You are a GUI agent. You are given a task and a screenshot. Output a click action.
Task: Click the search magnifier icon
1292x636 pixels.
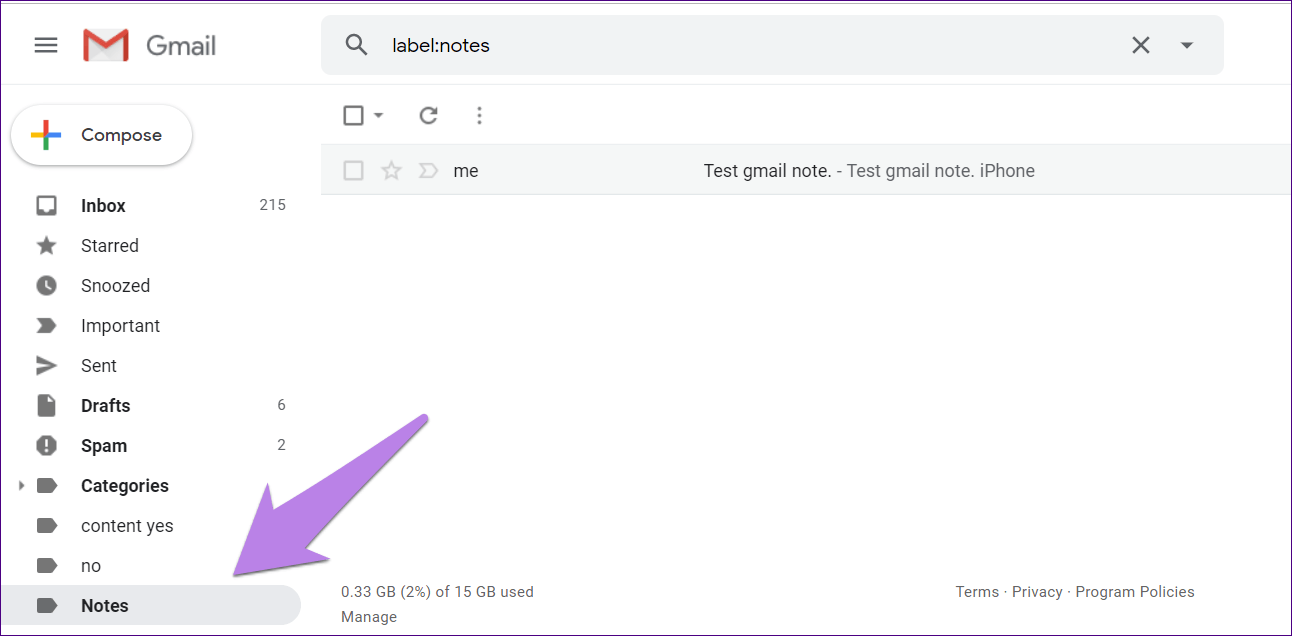click(x=356, y=45)
